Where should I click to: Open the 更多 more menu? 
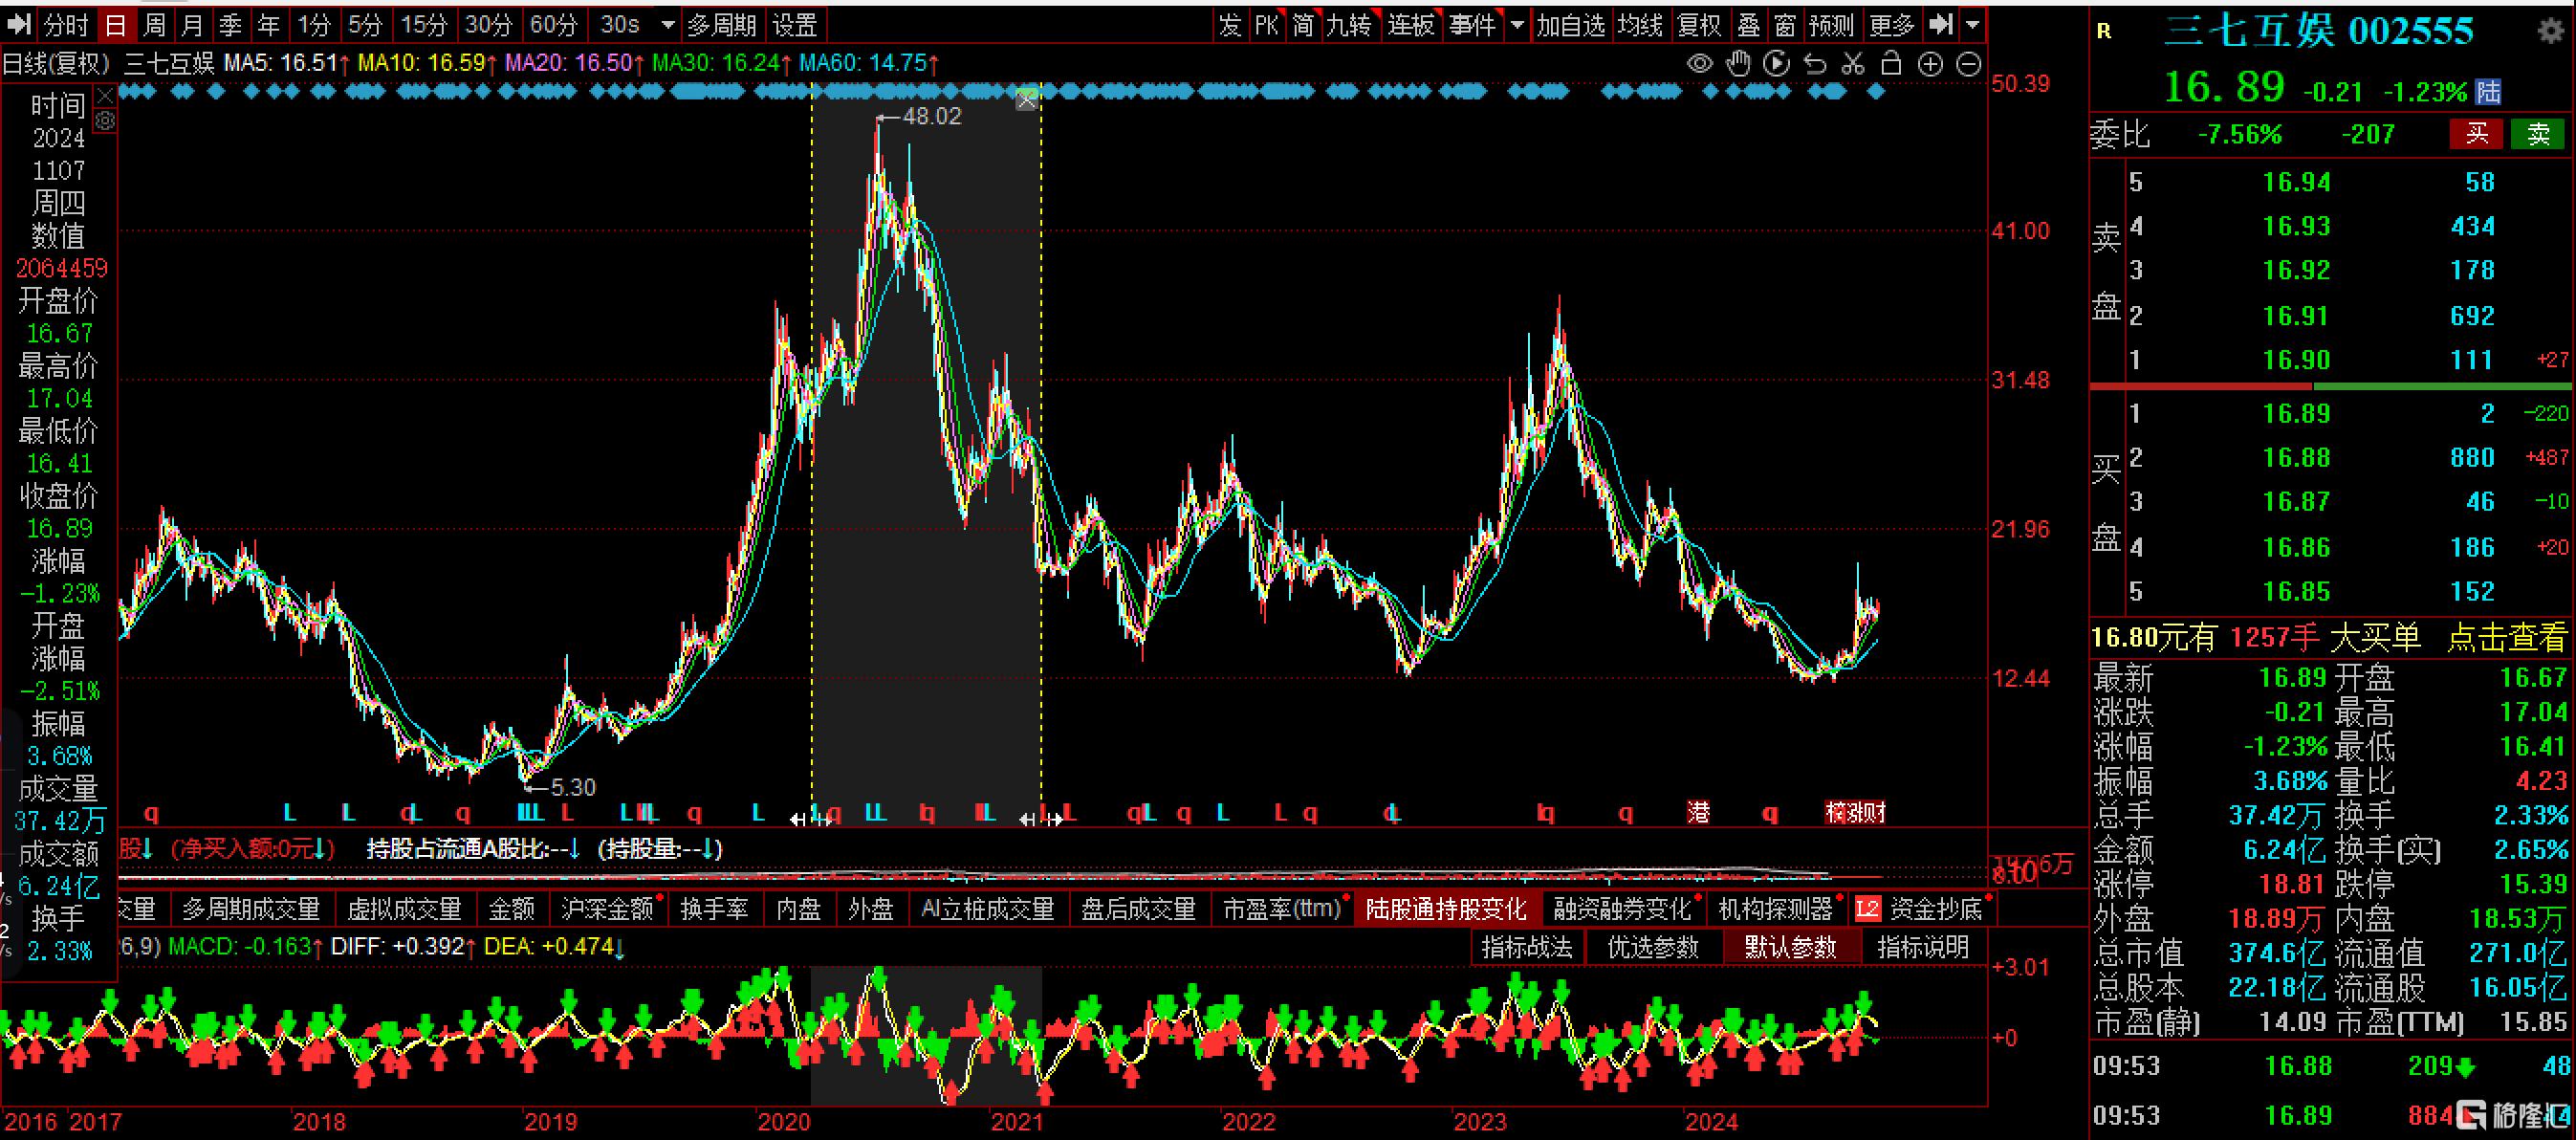point(1892,25)
